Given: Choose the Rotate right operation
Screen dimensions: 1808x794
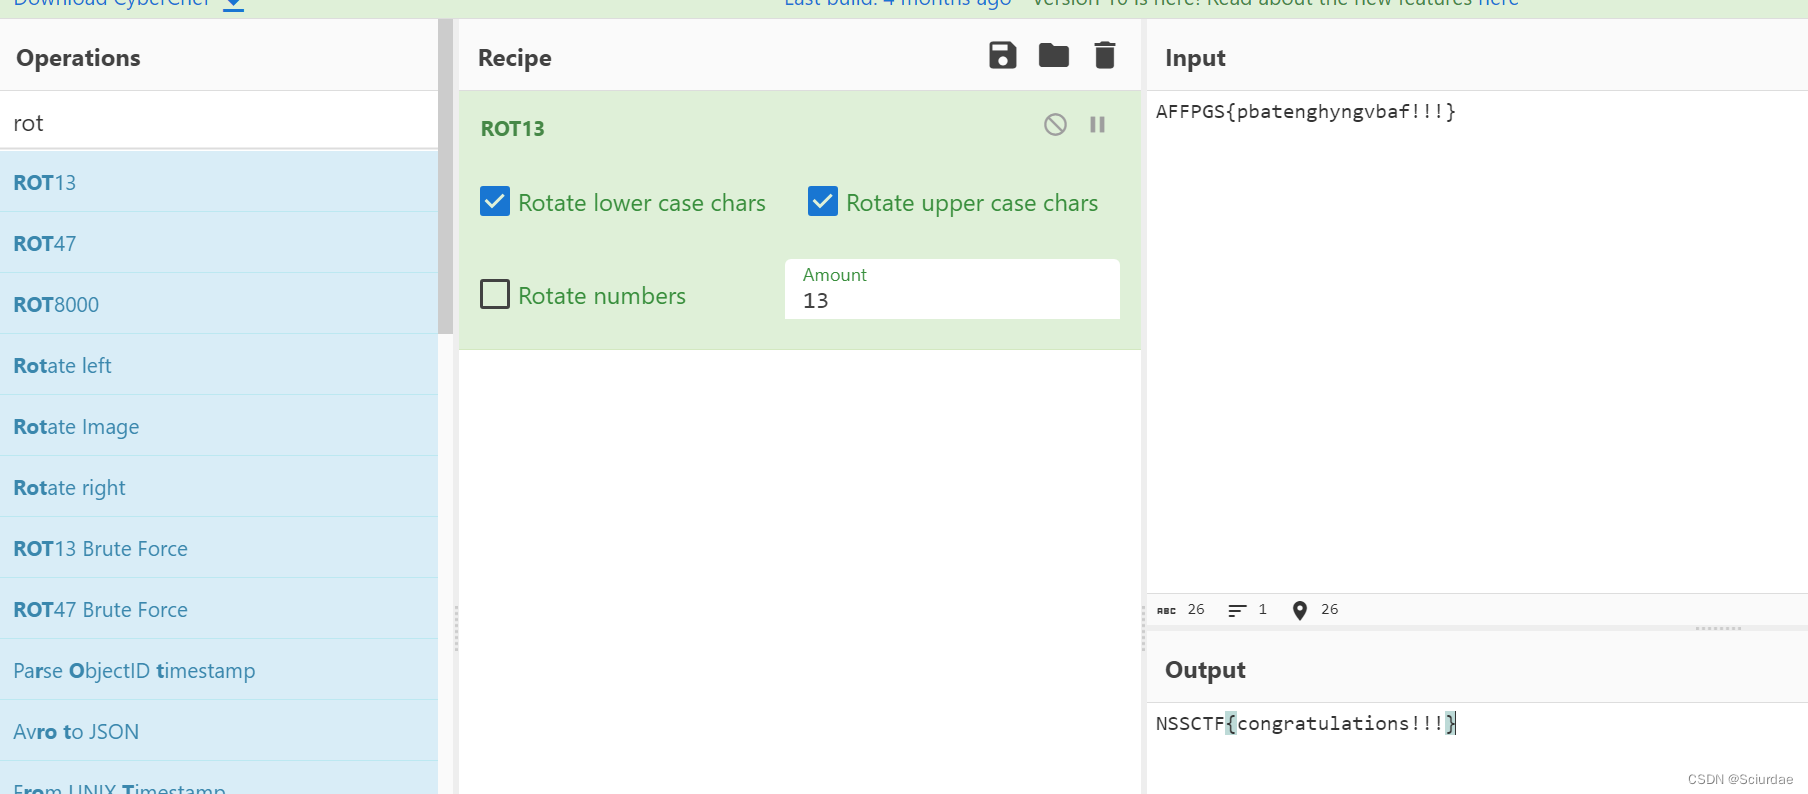Looking at the screenshot, I should [219, 487].
